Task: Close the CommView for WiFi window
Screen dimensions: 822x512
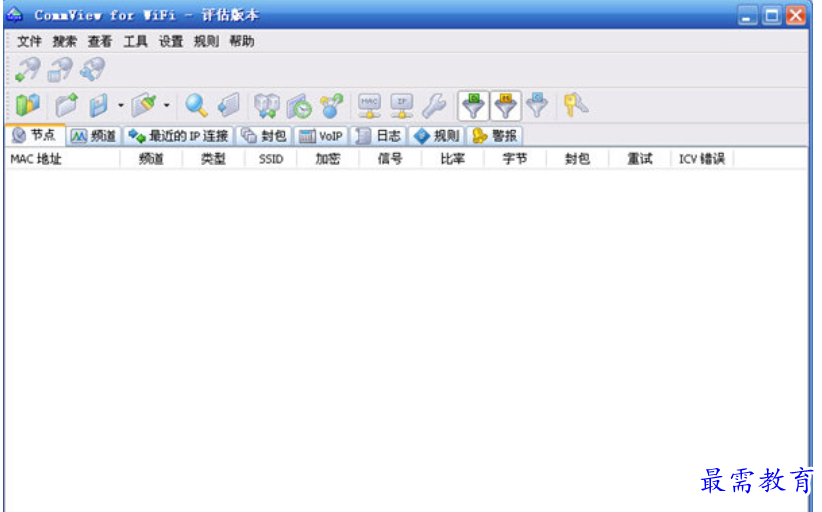Action: coord(796,15)
